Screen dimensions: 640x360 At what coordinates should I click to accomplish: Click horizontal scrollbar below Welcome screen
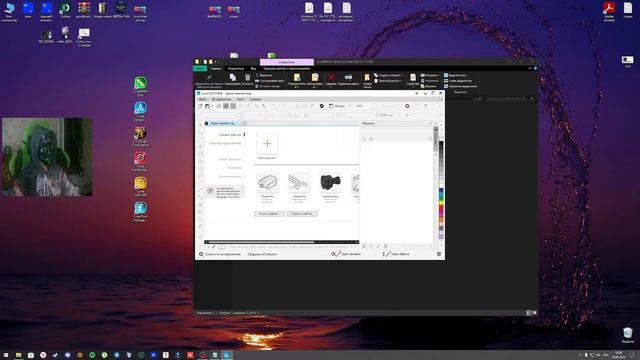pyautogui.click(x=281, y=242)
